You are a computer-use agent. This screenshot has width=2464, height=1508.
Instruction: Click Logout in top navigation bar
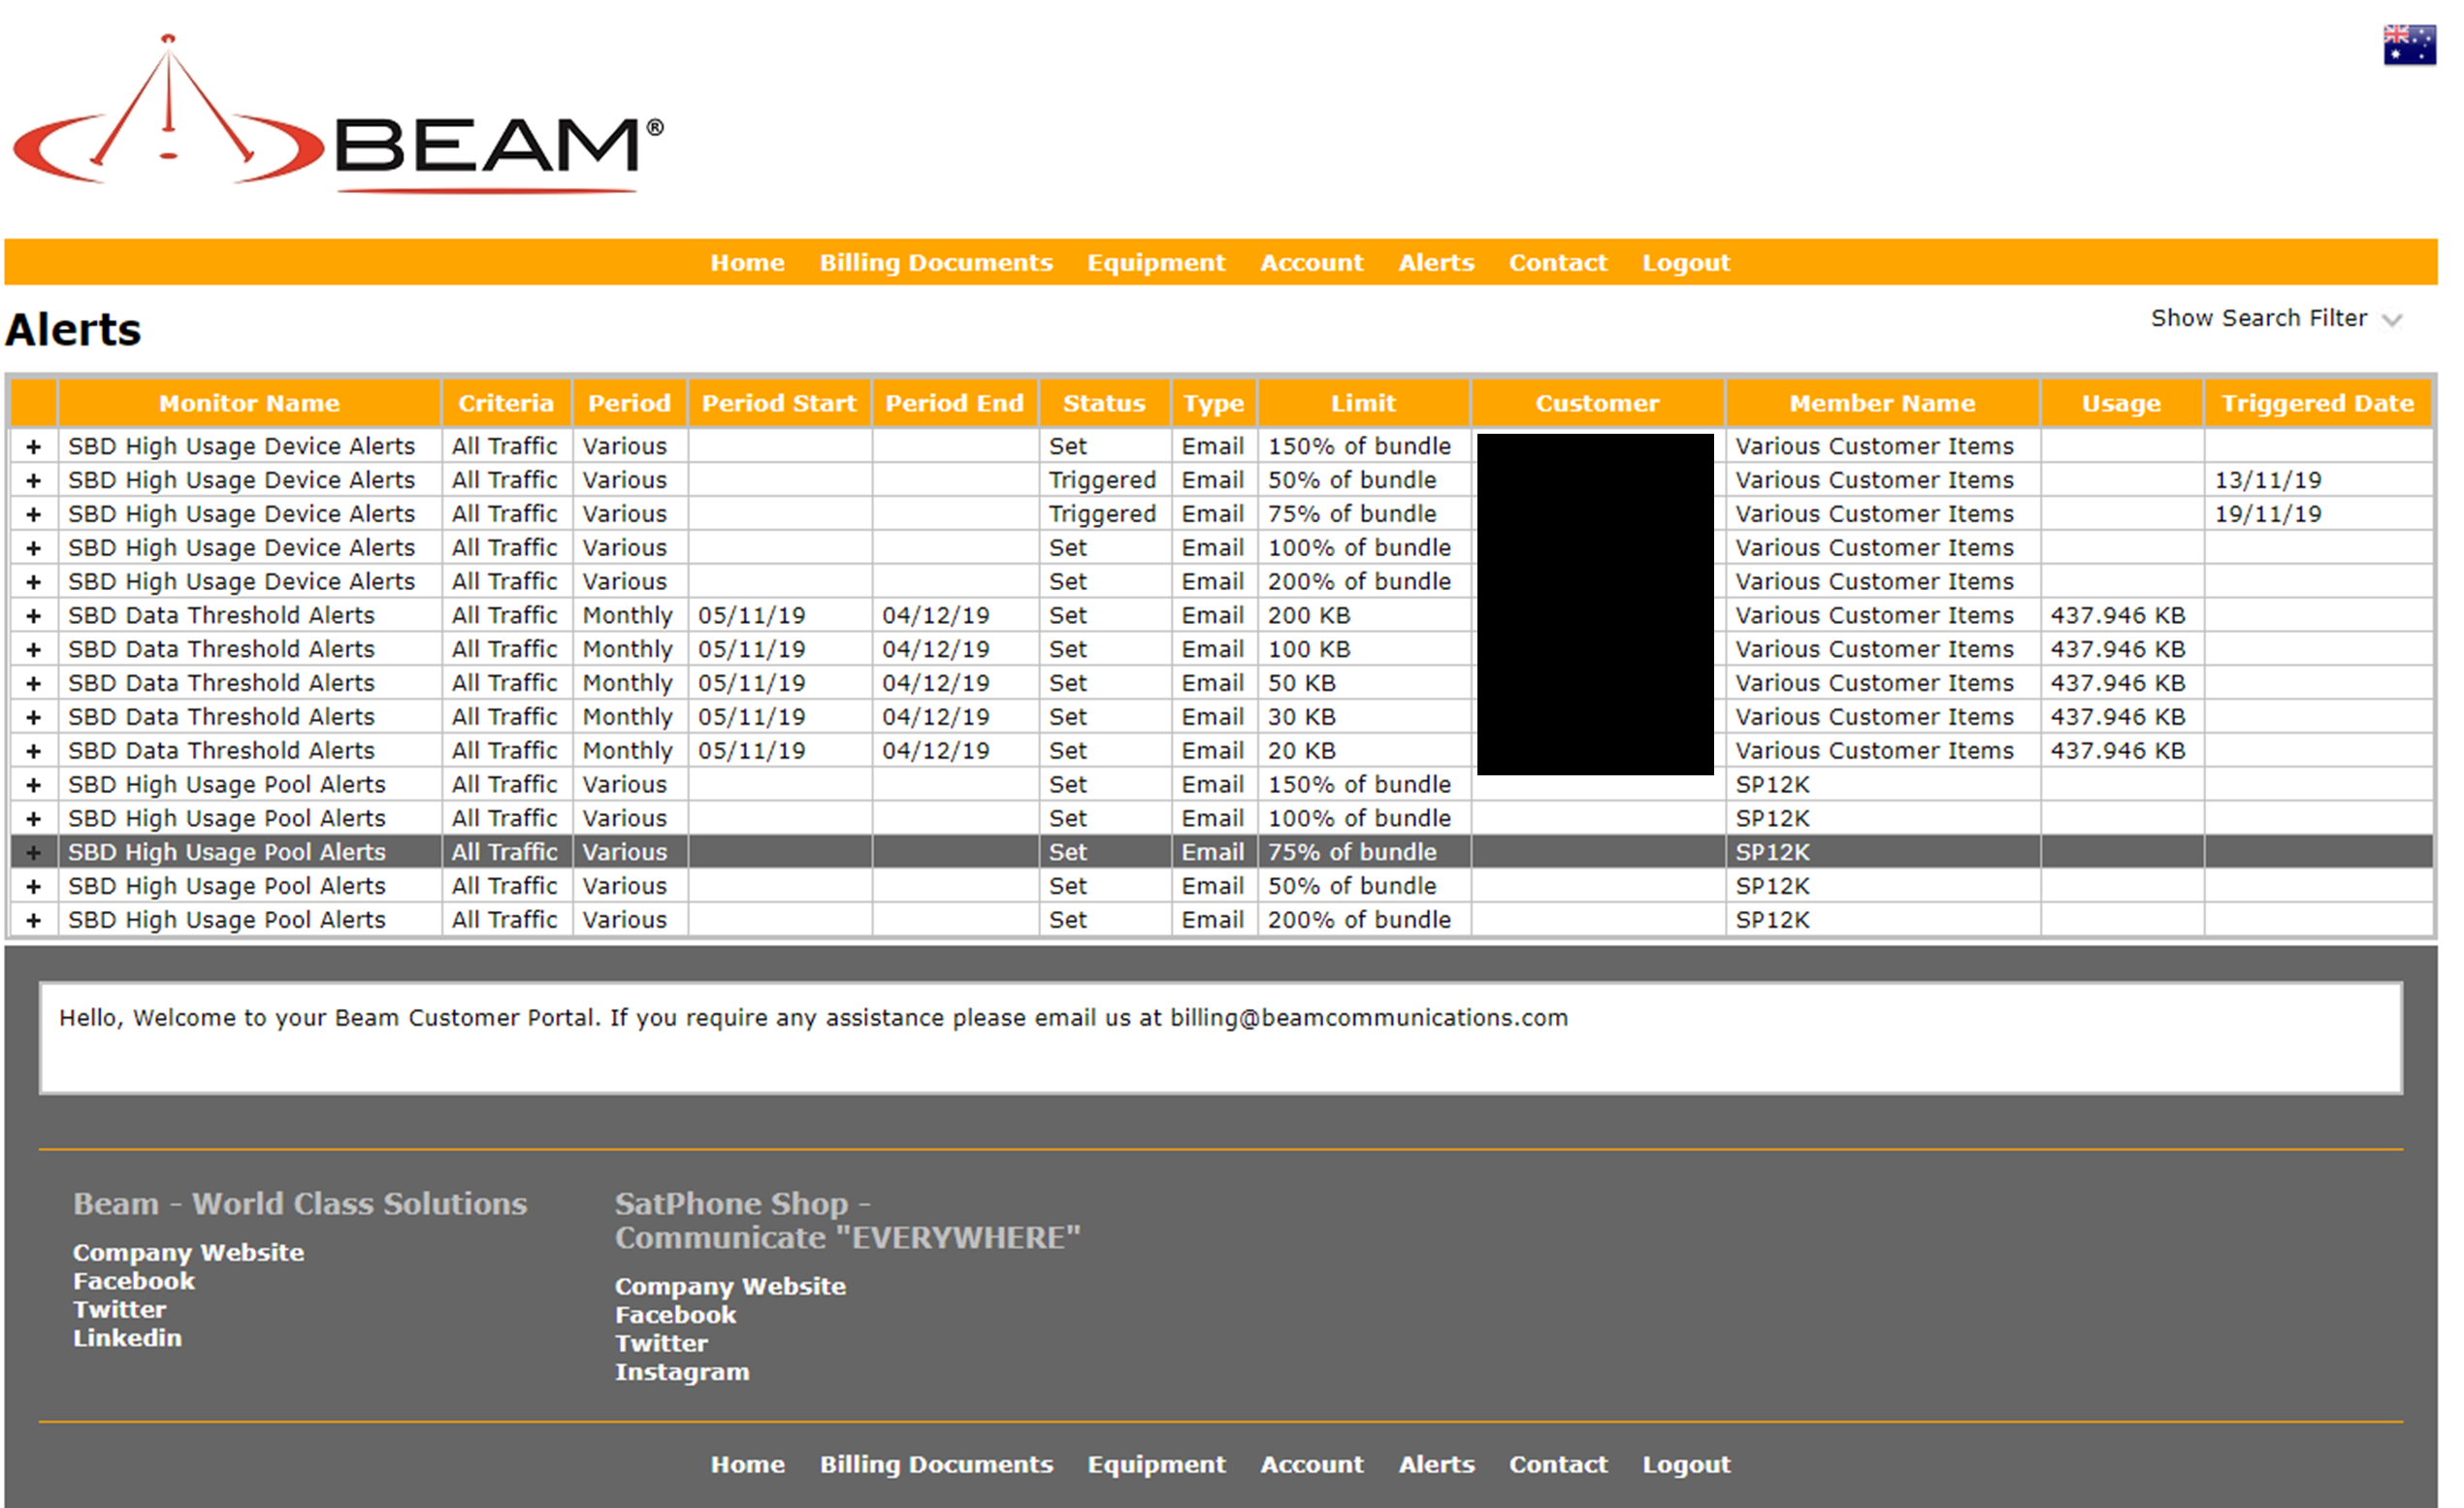tap(1685, 262)
